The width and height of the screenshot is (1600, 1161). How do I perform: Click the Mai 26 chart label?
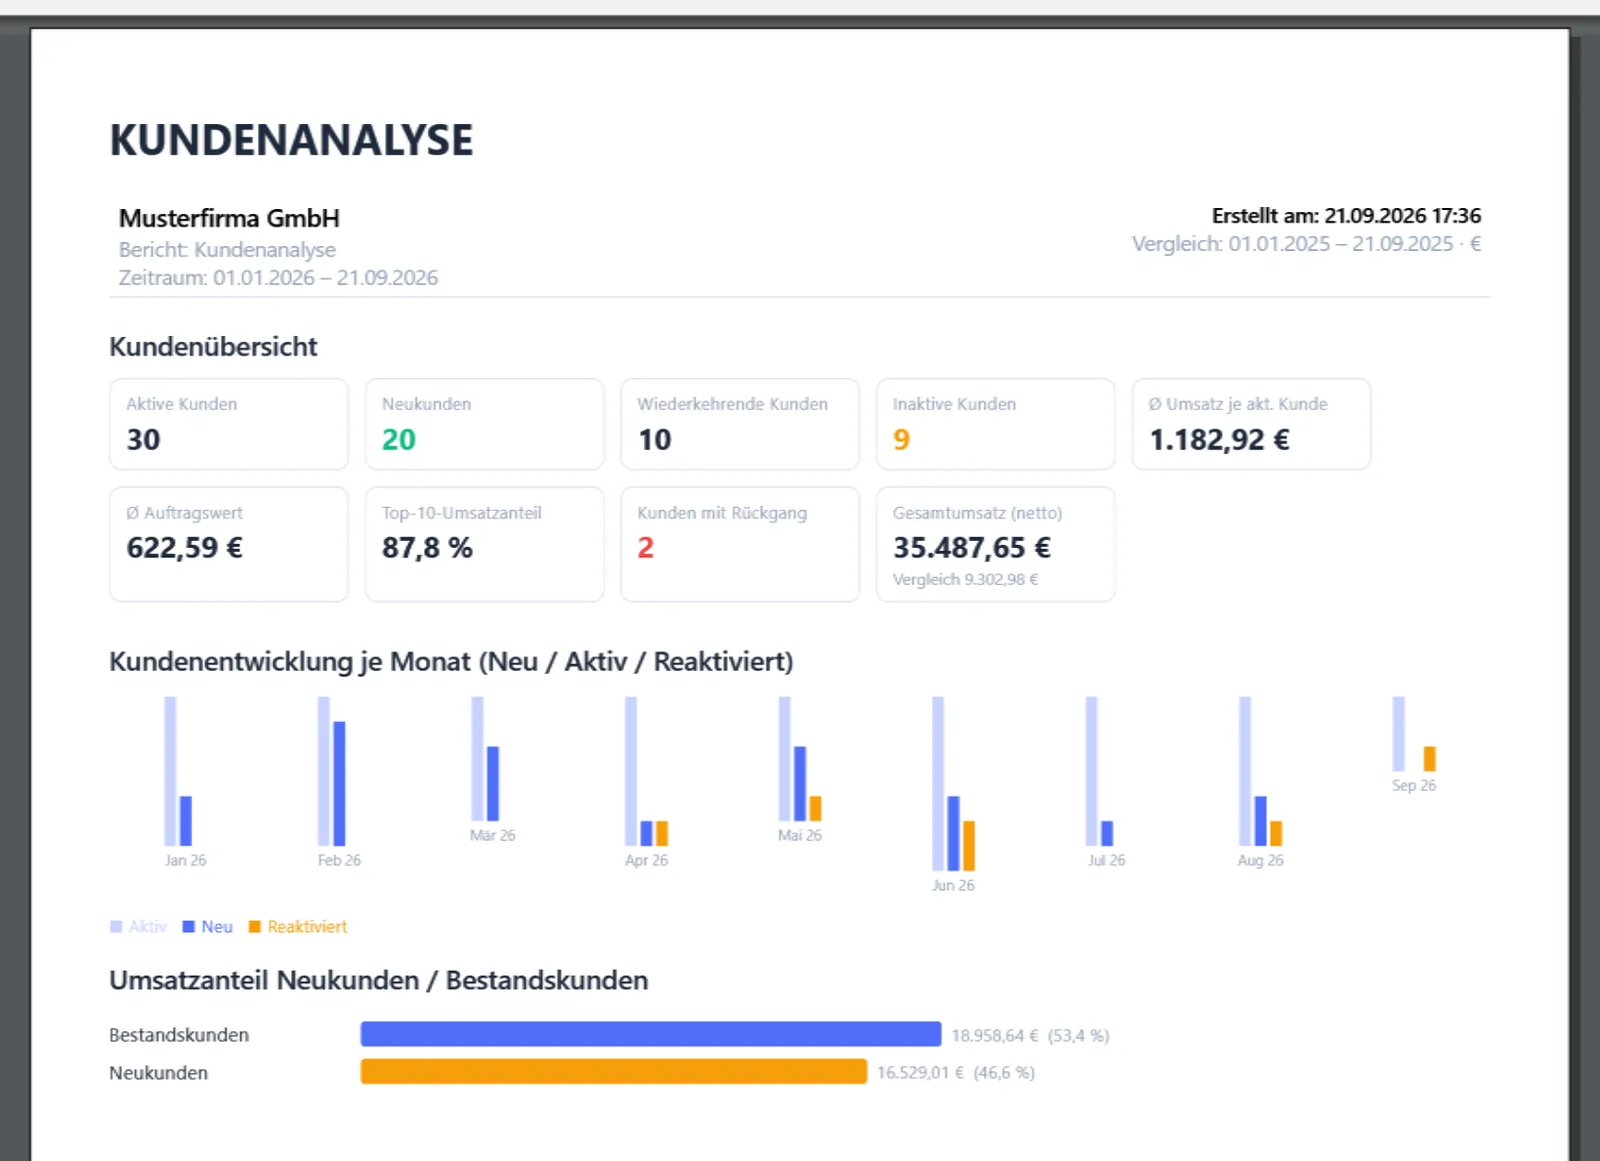[x=800, y=835]
